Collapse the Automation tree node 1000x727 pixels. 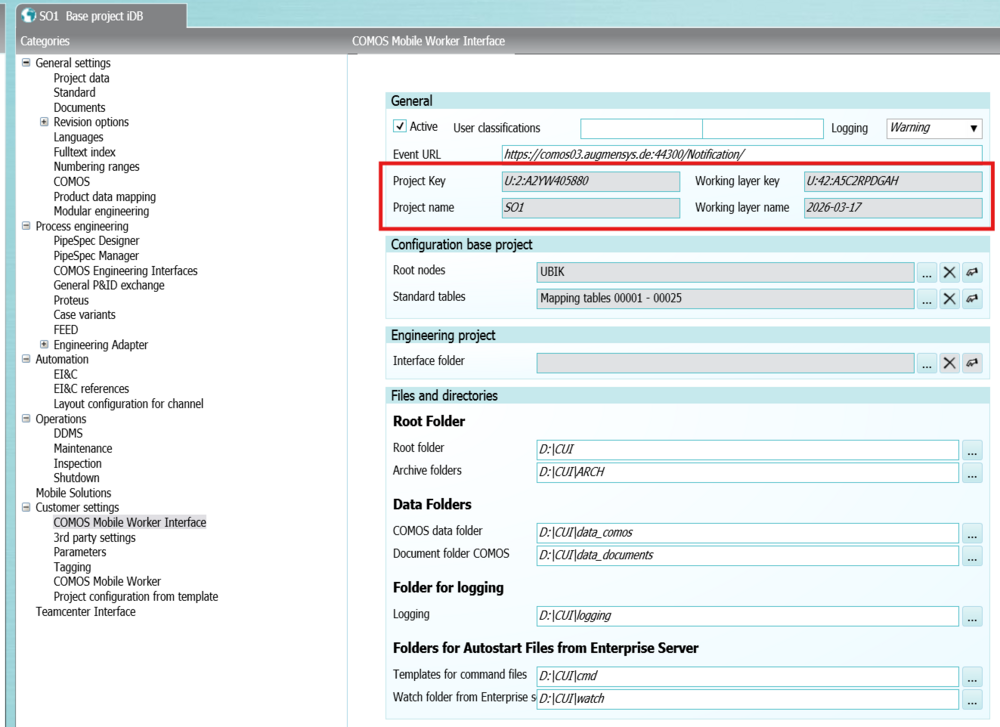pyautogui.click(x=26, y=359)
